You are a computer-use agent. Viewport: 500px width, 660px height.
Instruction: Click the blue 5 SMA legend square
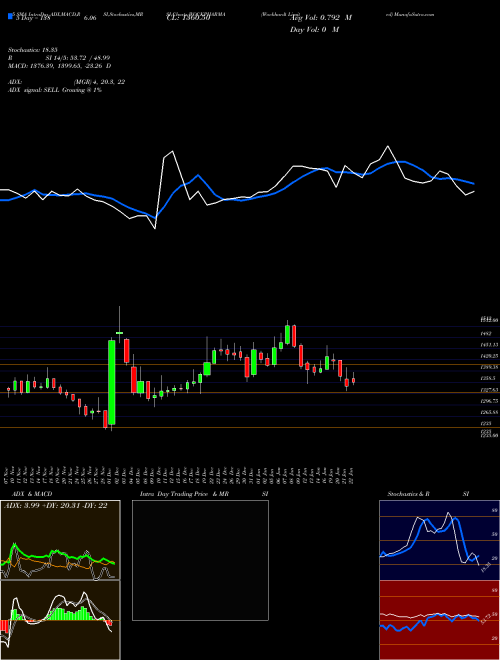pos(10,17)
